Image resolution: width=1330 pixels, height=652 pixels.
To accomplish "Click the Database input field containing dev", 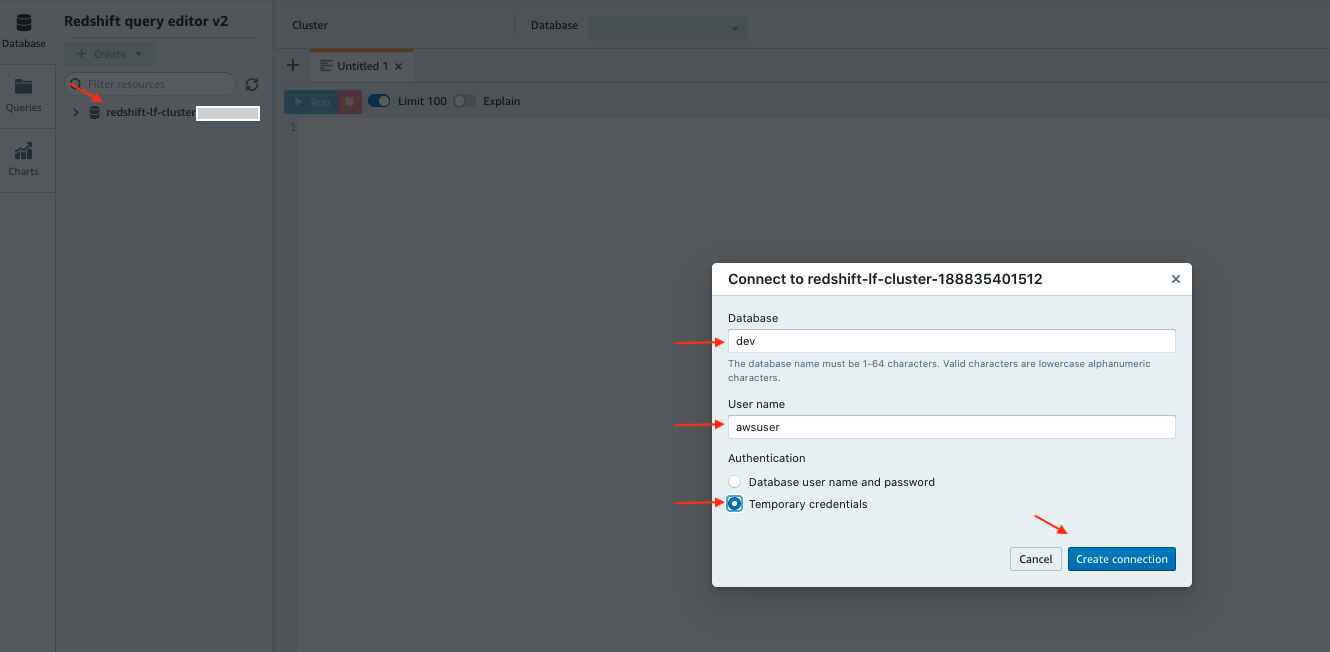I will 952,341.
